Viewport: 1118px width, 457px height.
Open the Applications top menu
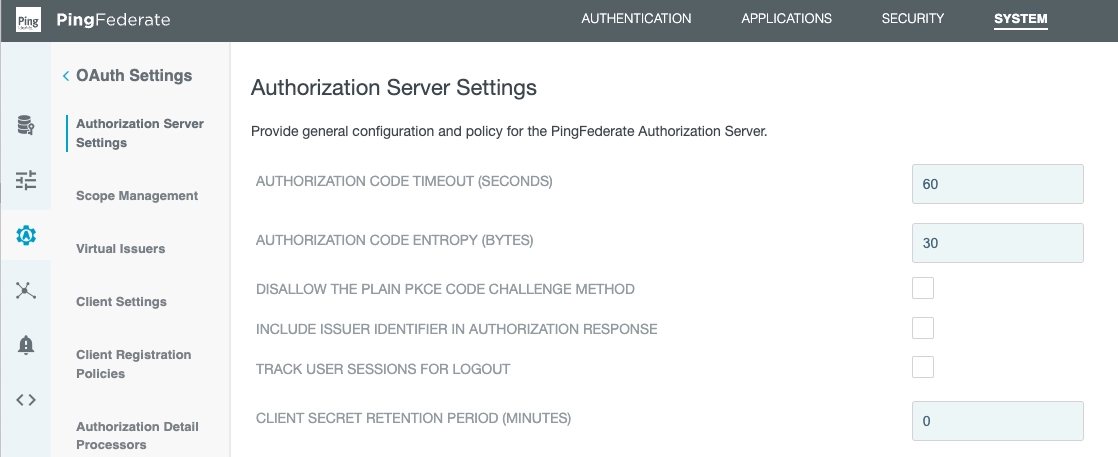point(786,19)
